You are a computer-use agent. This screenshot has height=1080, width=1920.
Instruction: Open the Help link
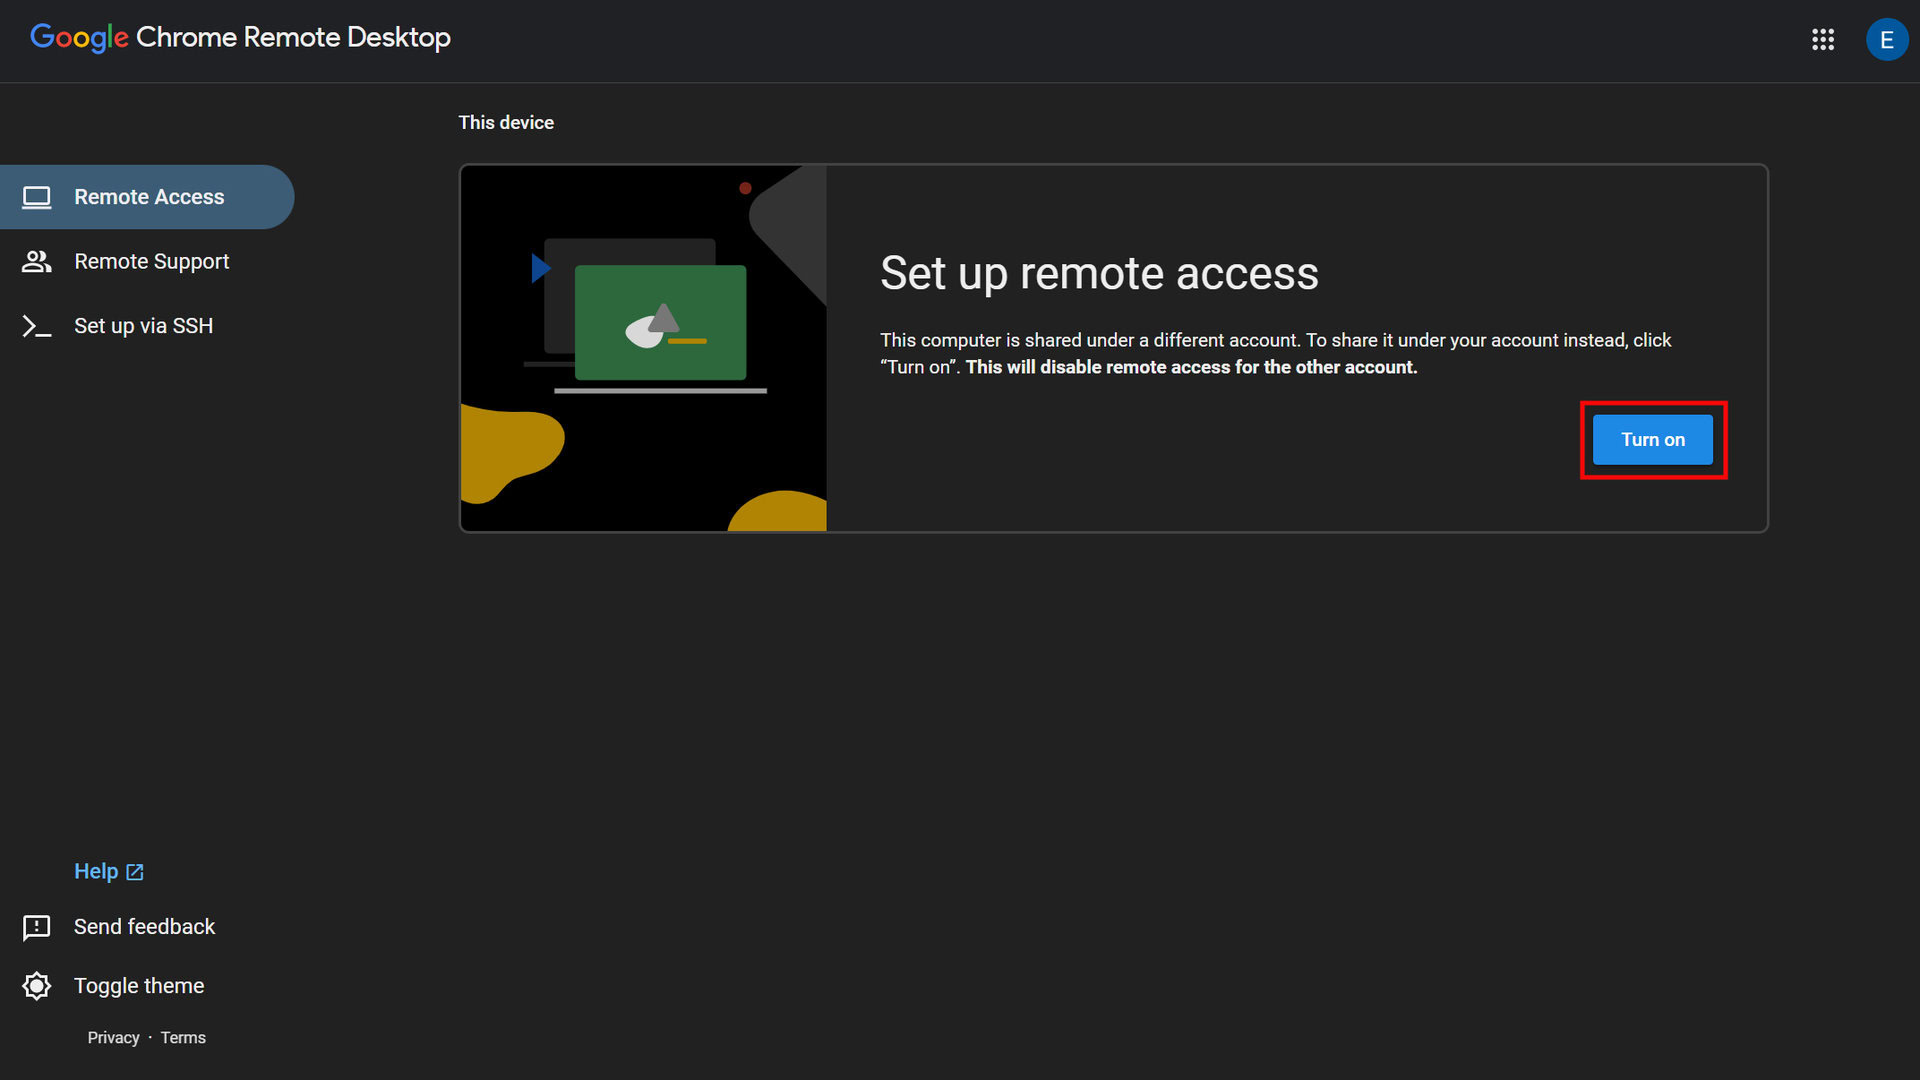(96, 872)
